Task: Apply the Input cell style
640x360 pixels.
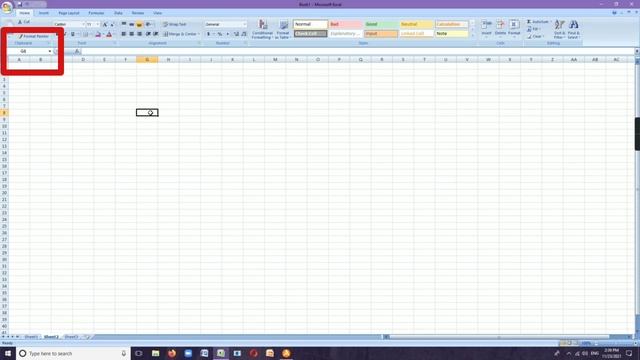Action: (380, 33)
